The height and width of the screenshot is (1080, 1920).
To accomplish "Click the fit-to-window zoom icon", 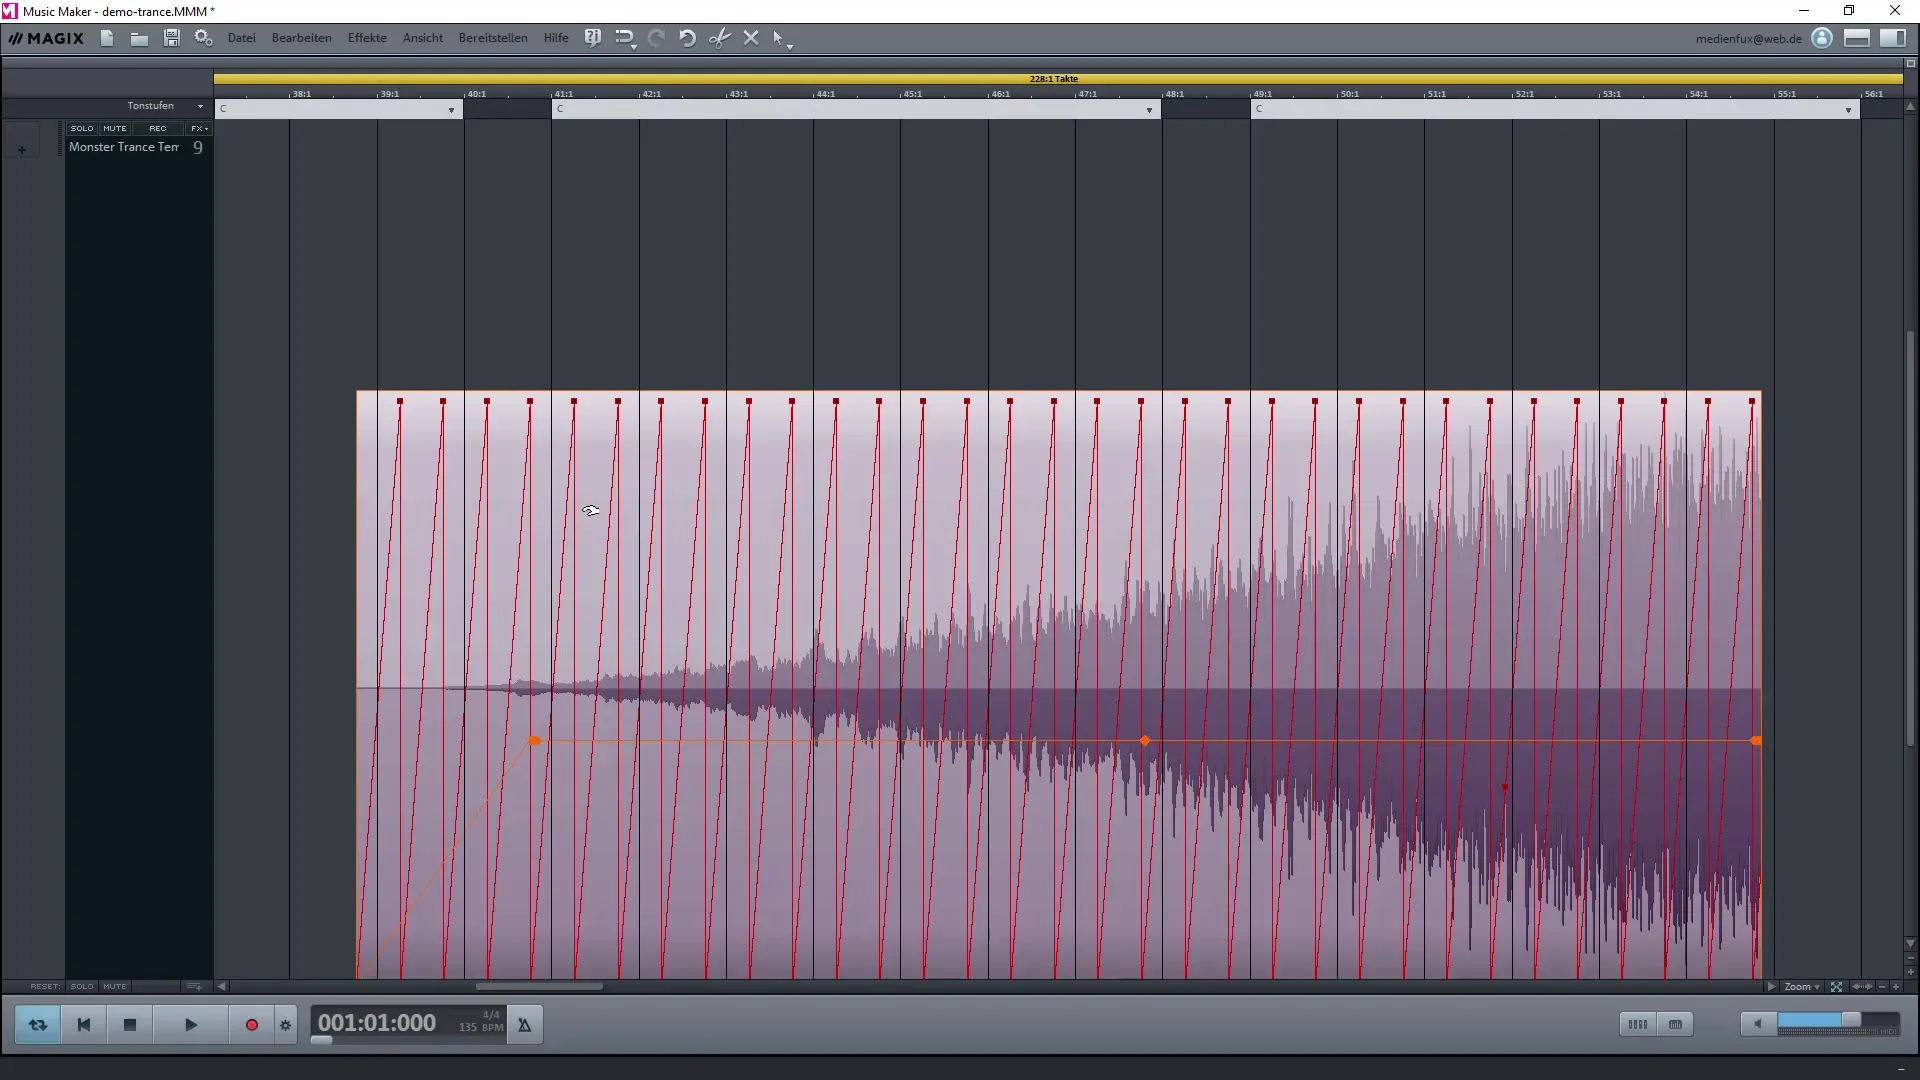I will (1836, 987).
